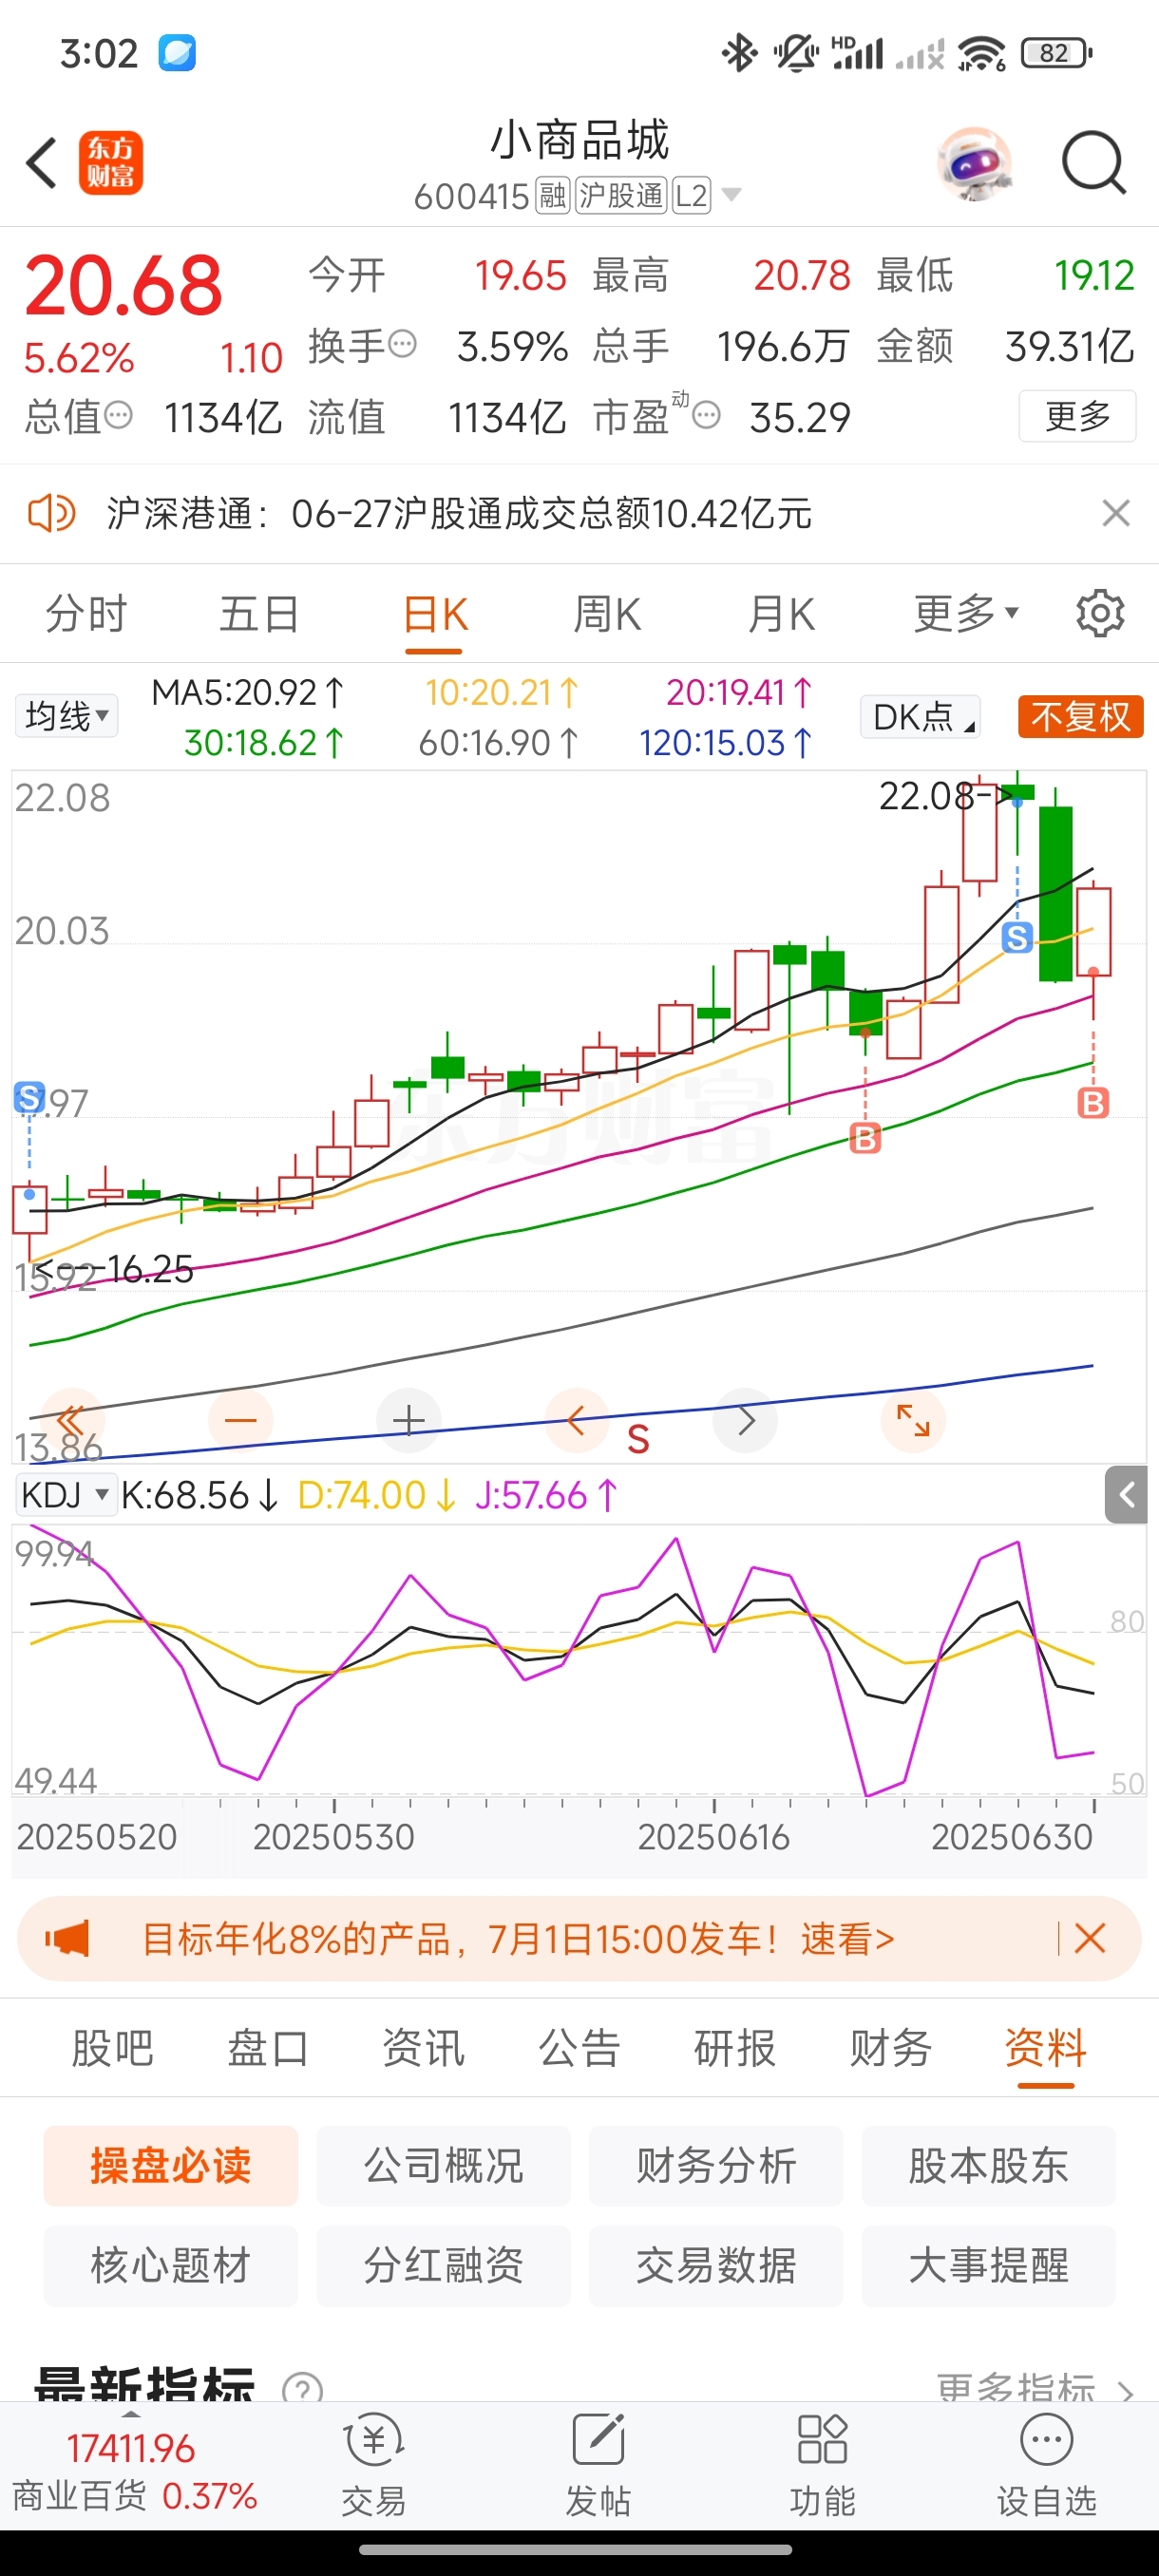Switch to 分时 chart tab
The width and height of the screenshot is (1159, 2576).
coord(87,614)
